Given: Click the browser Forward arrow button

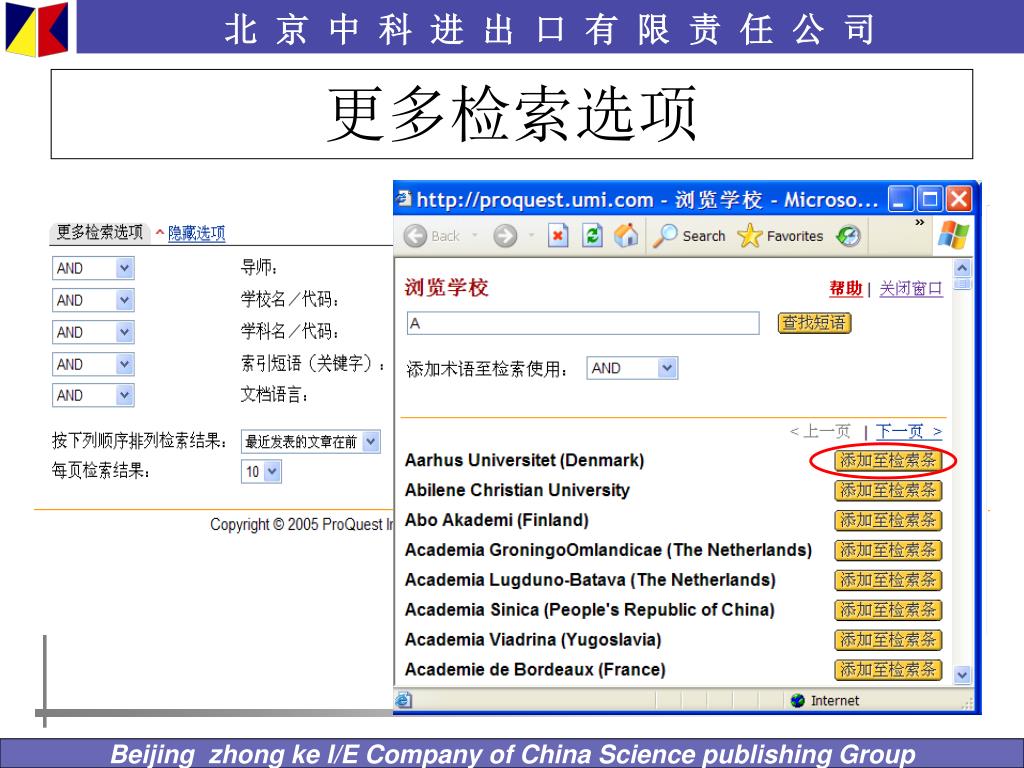Looking at the screenshot, I should point(505,236).
